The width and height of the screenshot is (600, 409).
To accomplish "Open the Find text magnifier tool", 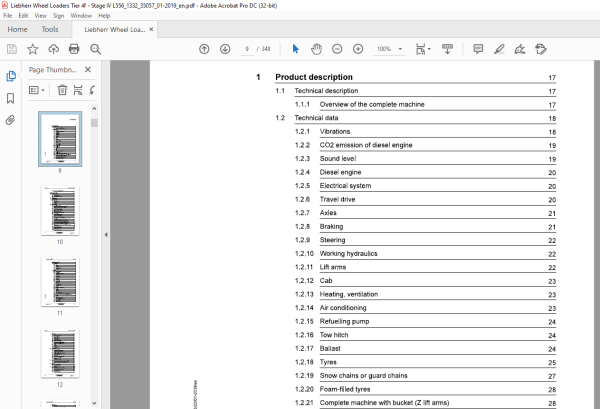I will (x=95, y=49).
